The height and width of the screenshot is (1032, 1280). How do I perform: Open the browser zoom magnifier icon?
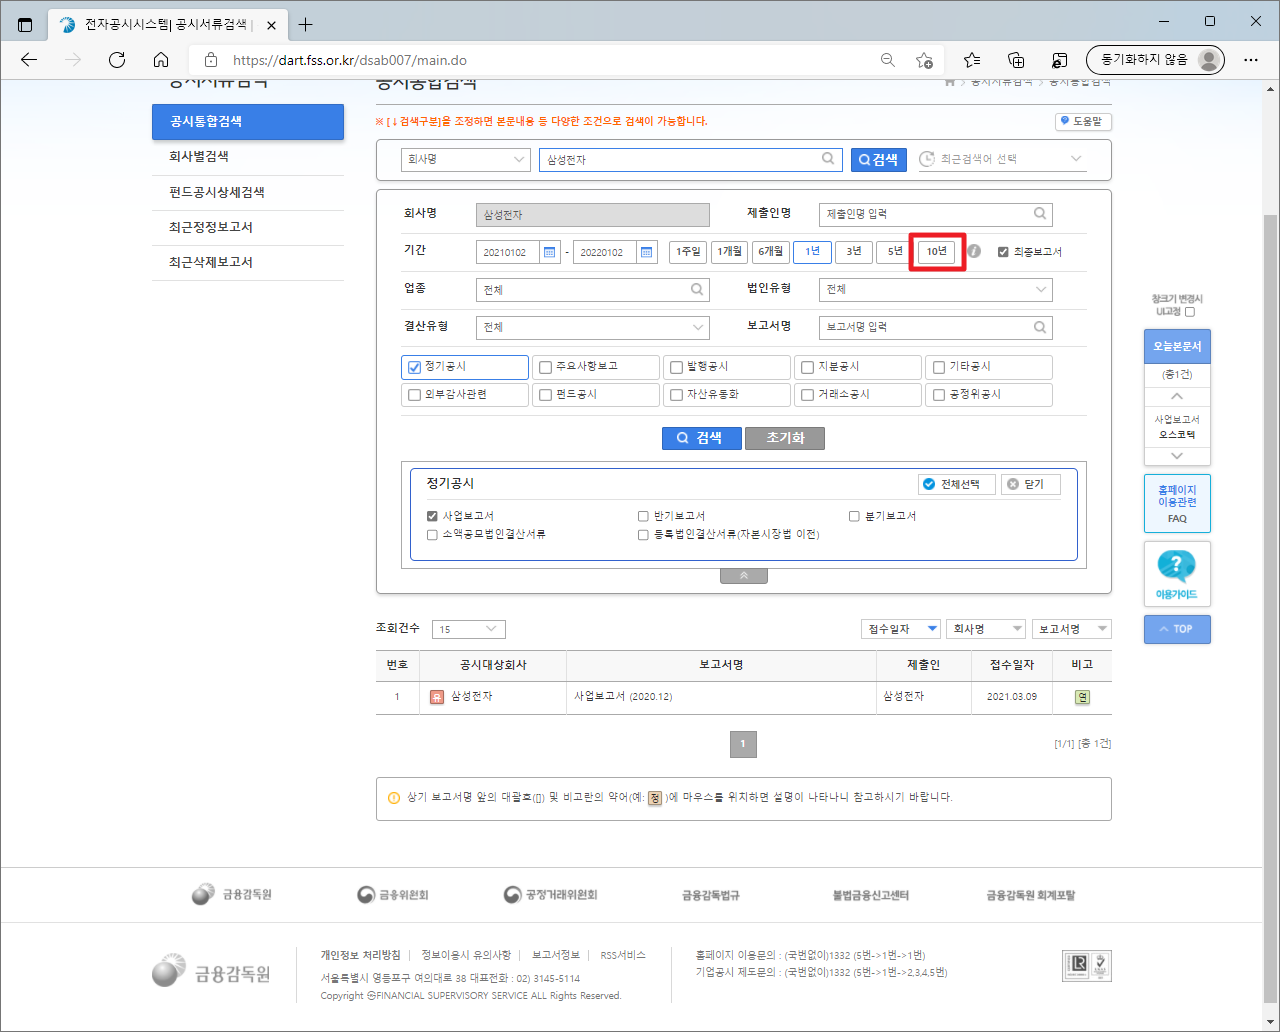pos(887,60)
